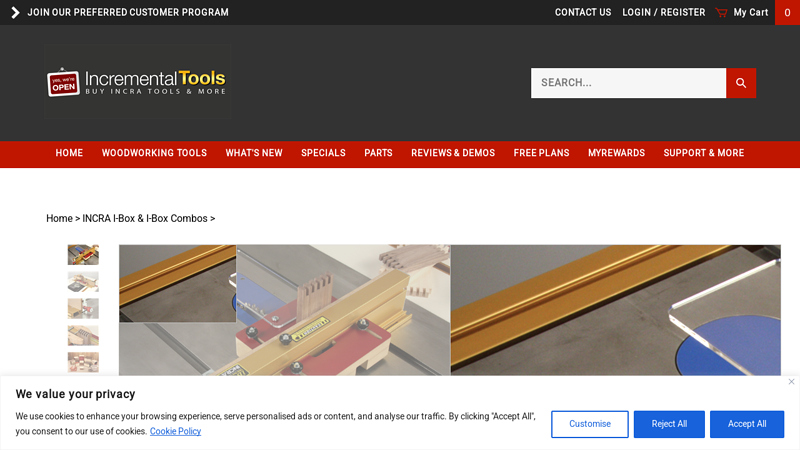This screenshot has width=800, height=450.
Task: Expand the Support & More menu
Action: 703,153
